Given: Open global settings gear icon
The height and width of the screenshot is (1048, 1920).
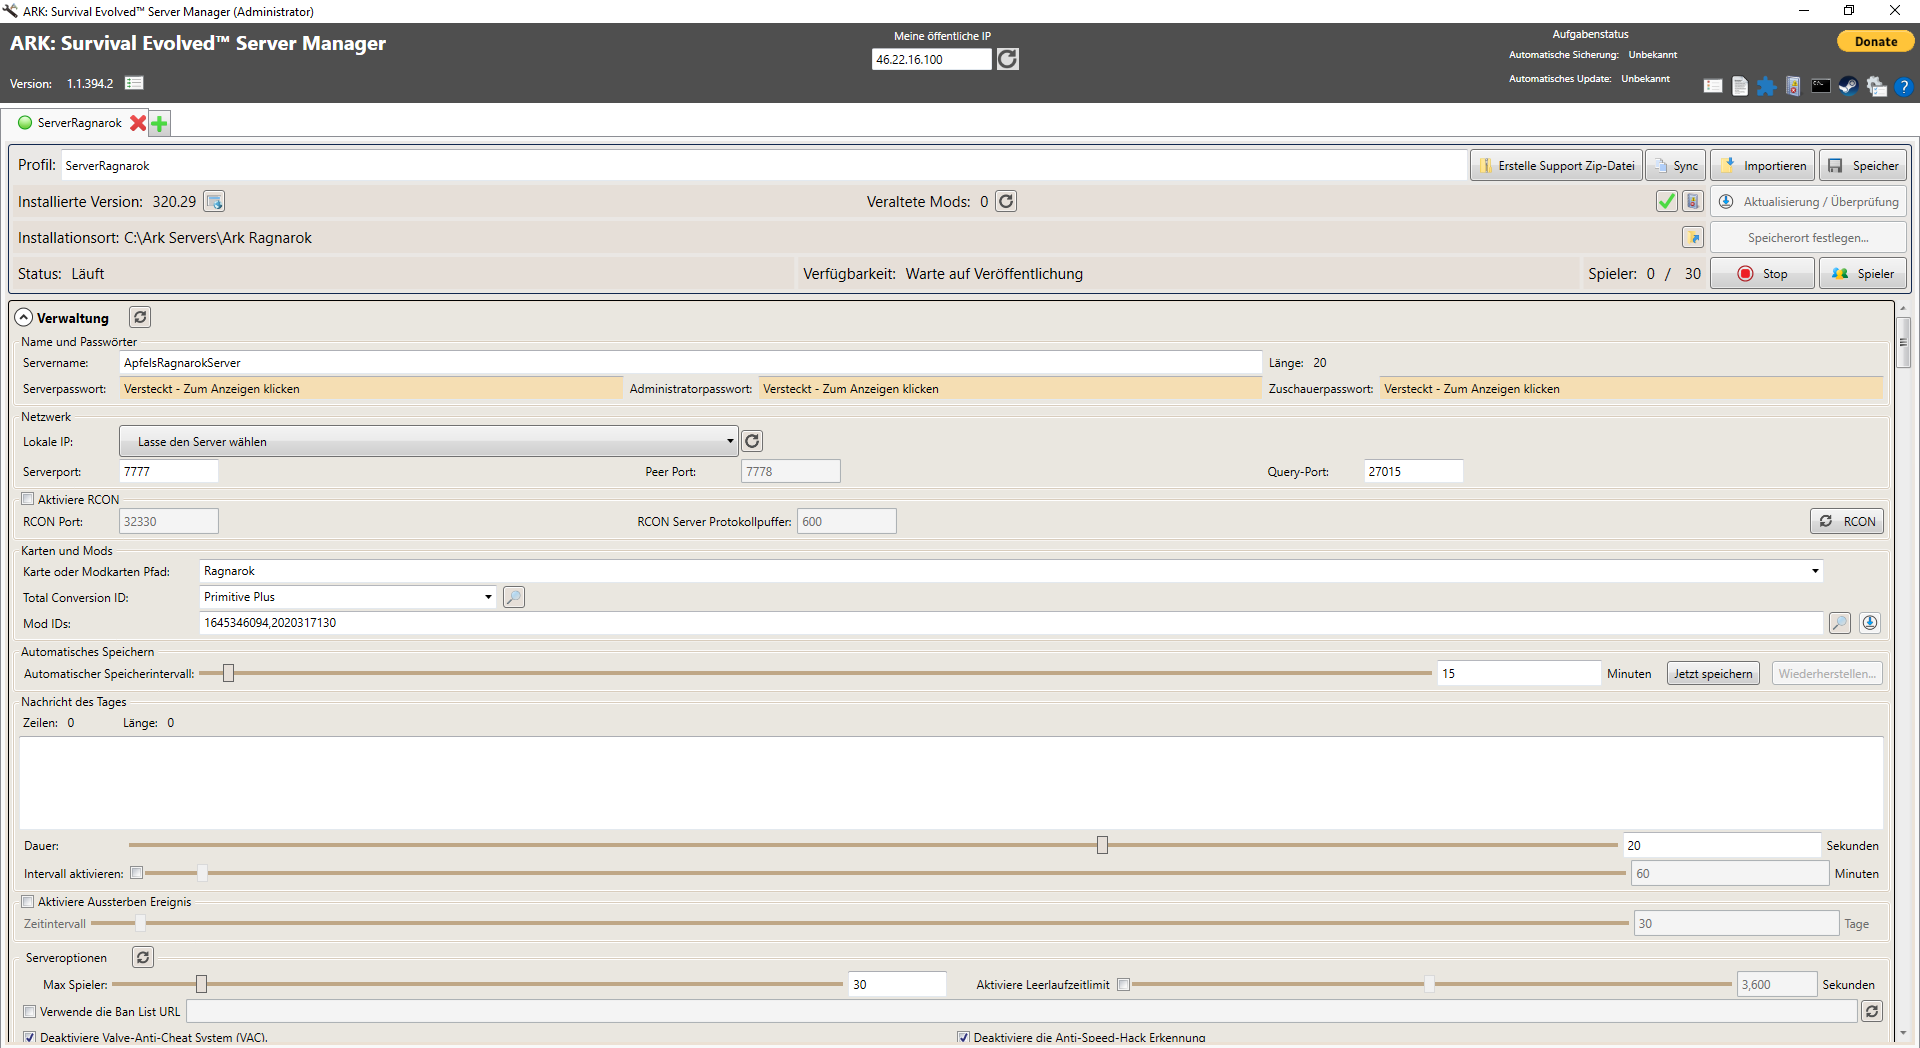Looking at the screenshot, I should [1876, 86].
